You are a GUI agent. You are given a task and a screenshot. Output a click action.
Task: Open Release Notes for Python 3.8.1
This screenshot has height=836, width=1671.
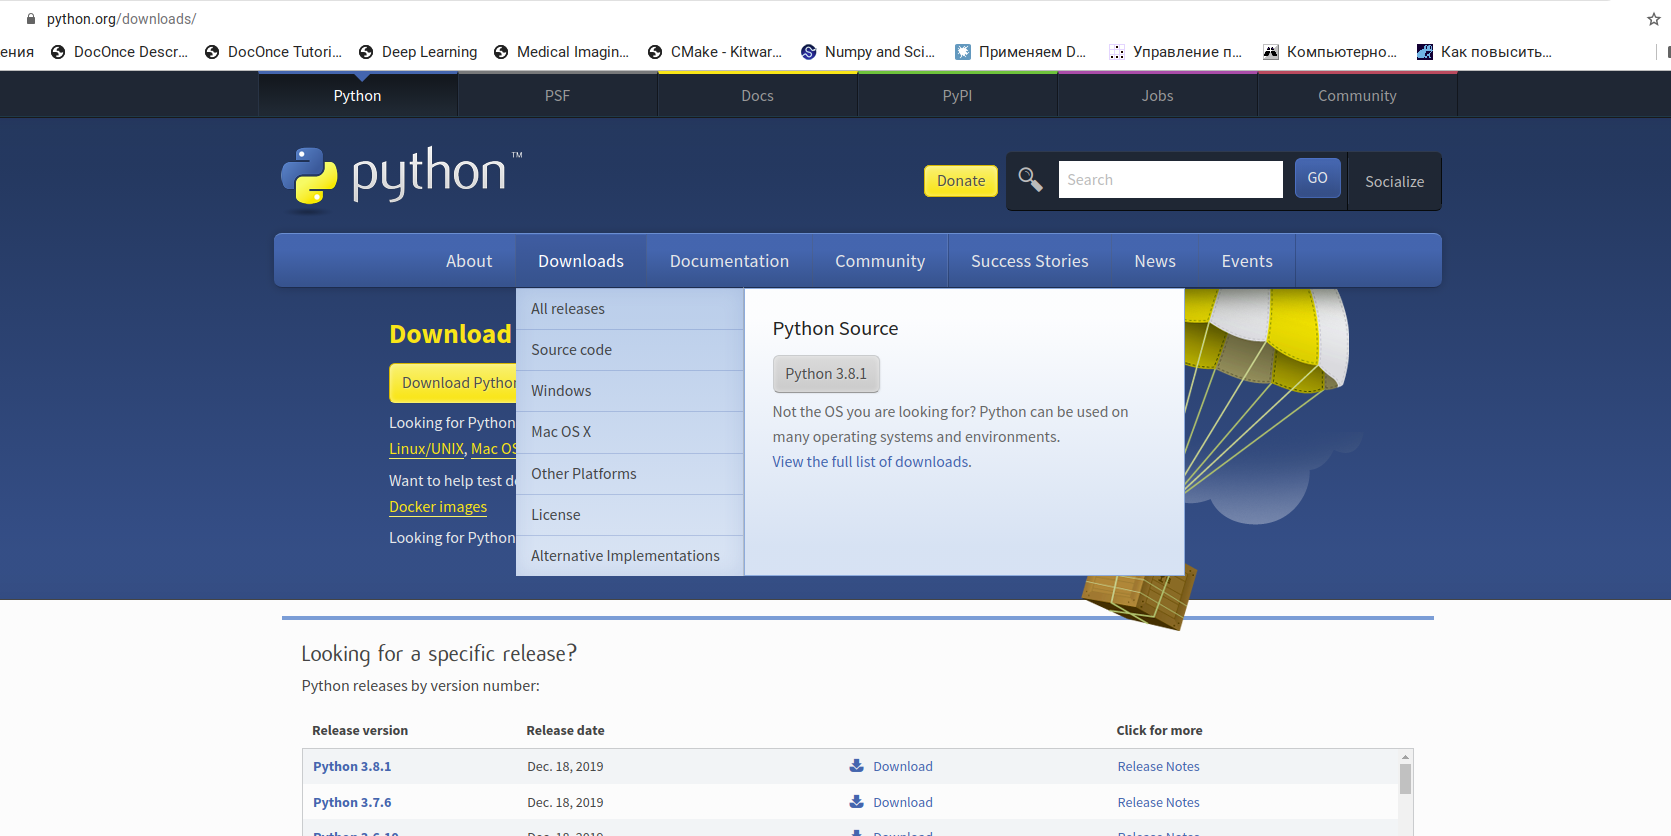[x=1158, y=767]
